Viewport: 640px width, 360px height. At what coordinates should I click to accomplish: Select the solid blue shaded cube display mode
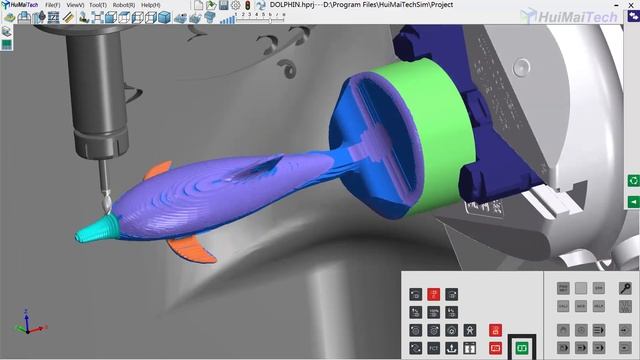(x=164, y=18)
